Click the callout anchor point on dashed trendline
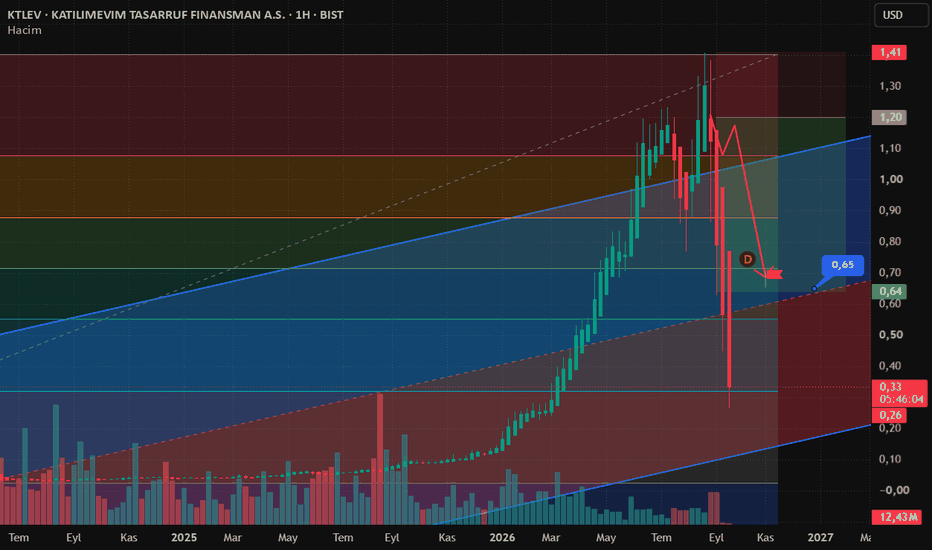 814,289
